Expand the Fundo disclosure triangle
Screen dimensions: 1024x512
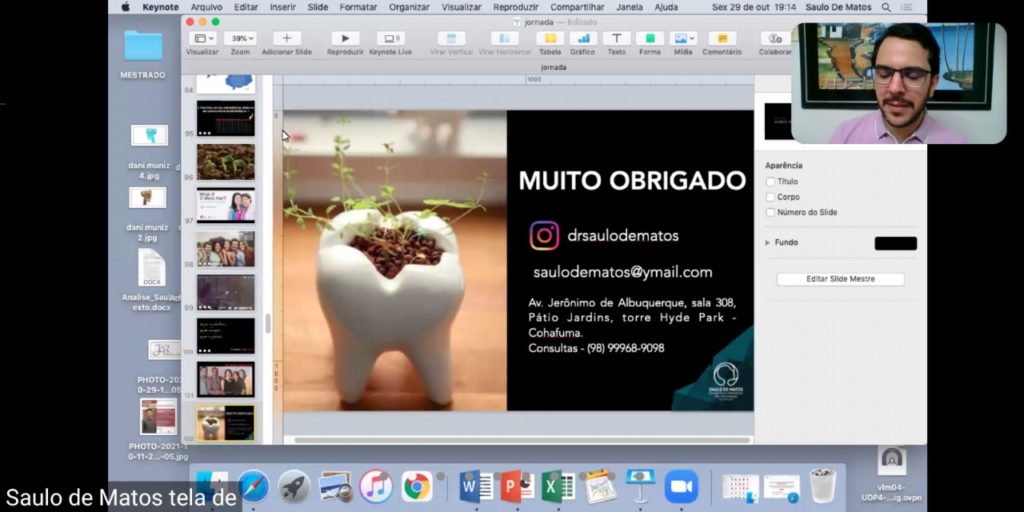[x=768, y=243]
